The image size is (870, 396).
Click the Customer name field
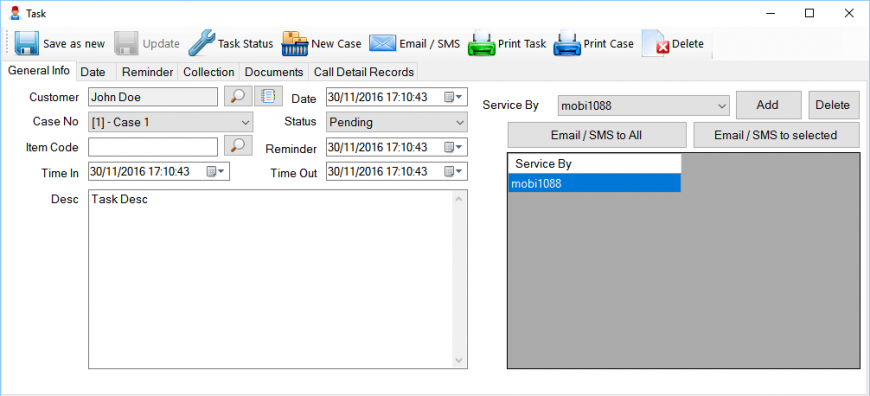tap(153, 97)
